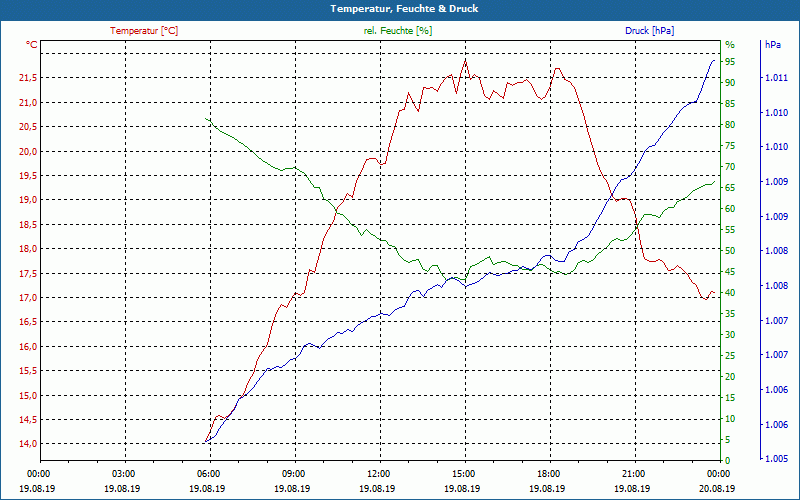Viewport: 800px width, 500px height.
Task: Click the green "40" humidity axis value
Action: click(730, 293)
